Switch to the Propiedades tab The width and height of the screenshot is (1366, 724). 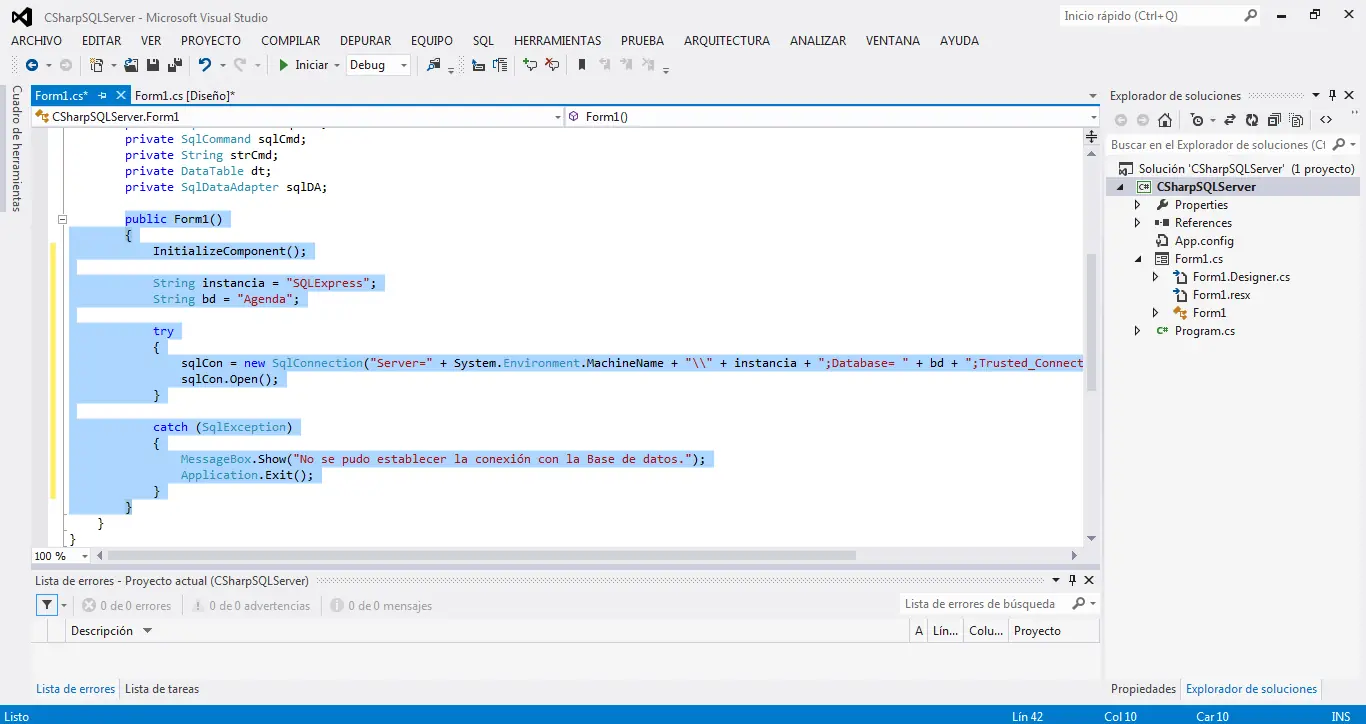1143,689
